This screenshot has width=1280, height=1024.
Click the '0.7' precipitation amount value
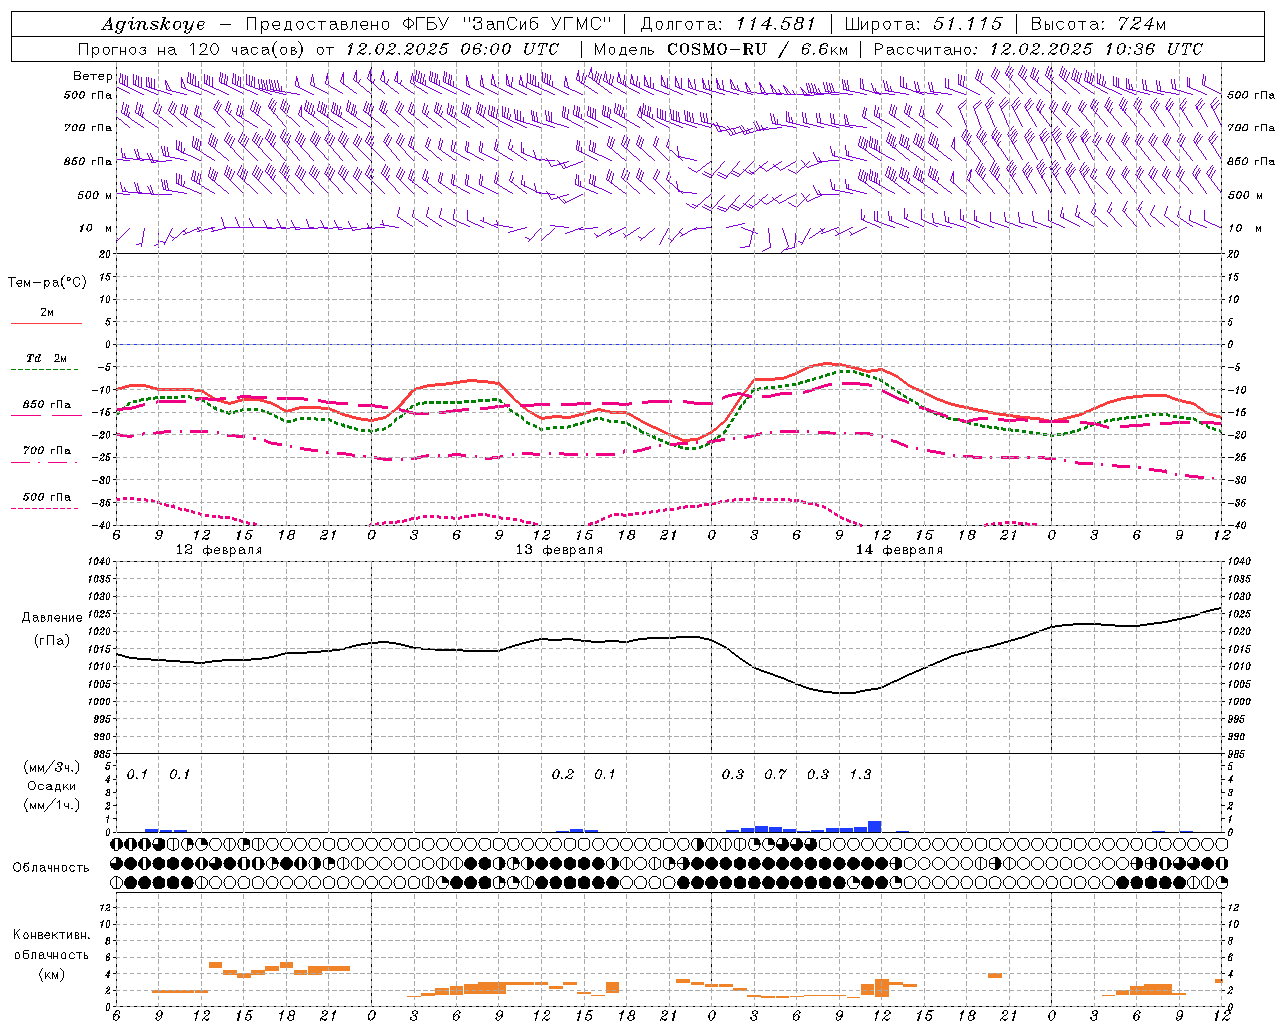pos(775,774)
